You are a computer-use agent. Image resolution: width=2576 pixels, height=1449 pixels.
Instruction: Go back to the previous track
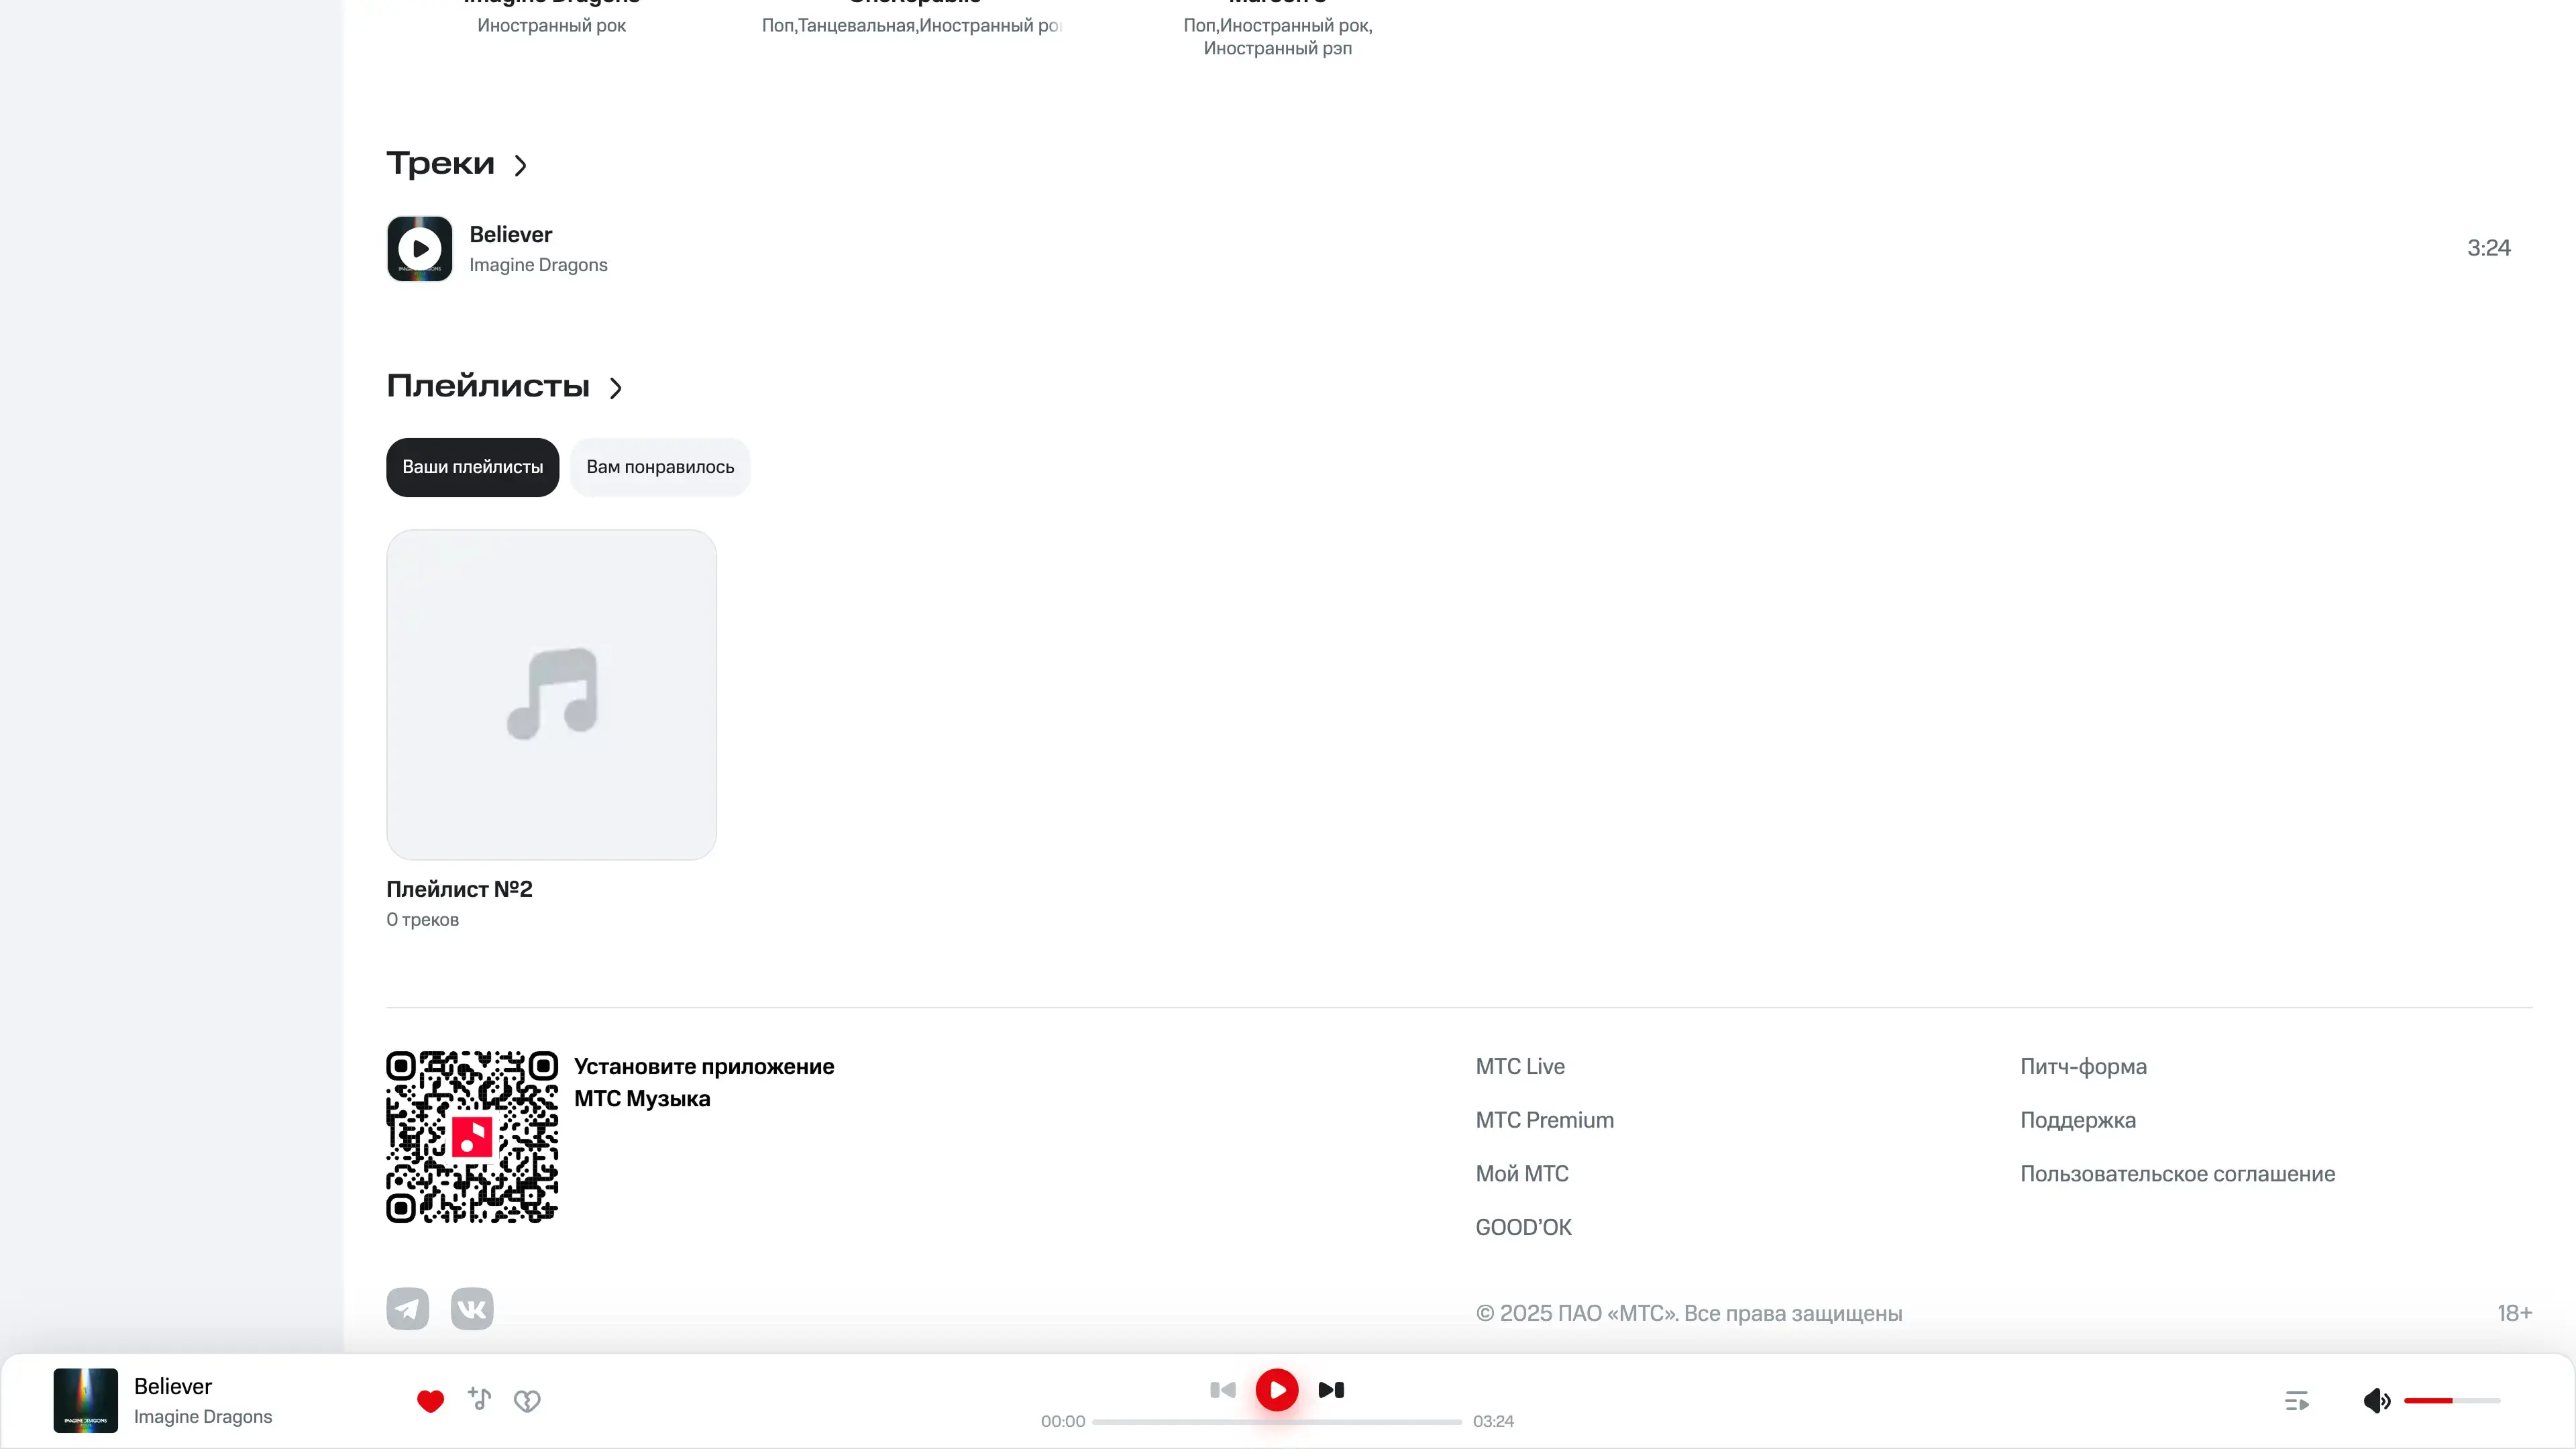click(x=1222, y=1390)
